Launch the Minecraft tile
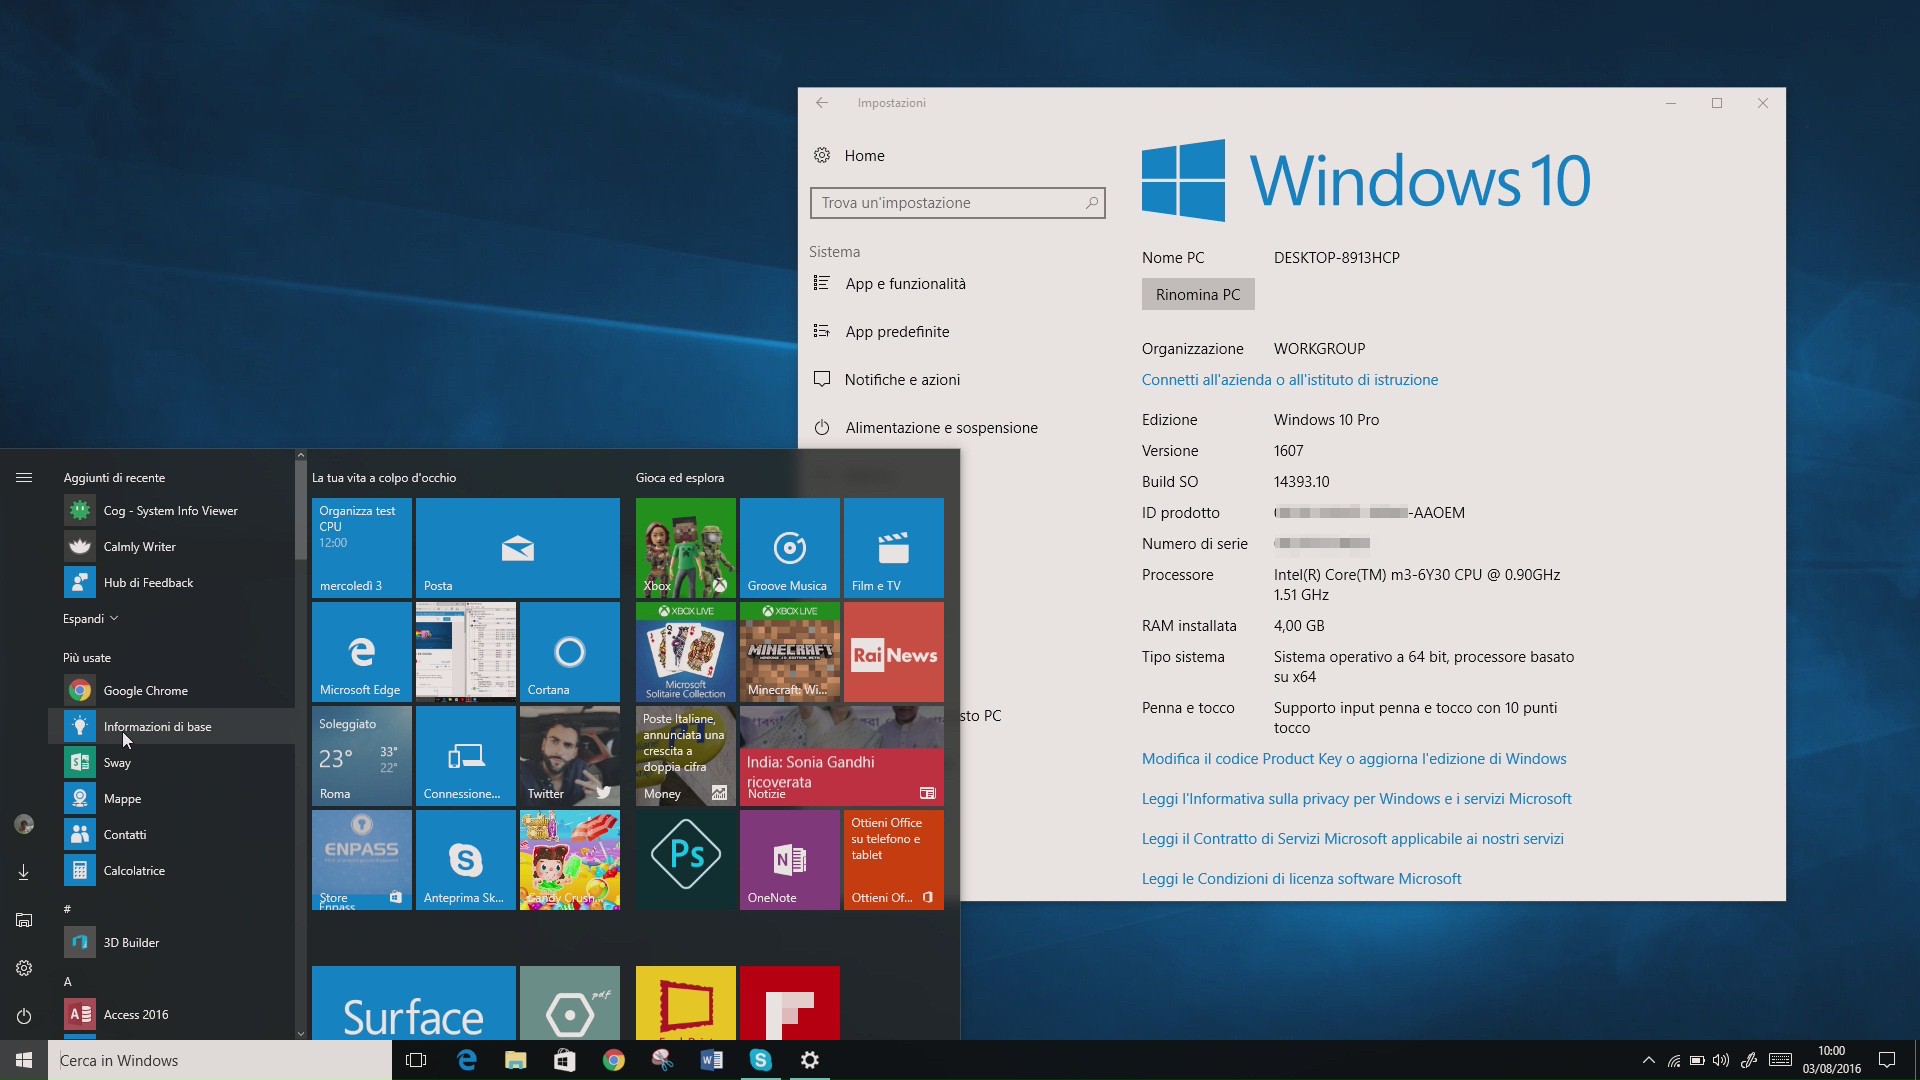 [x=790, y=652]
